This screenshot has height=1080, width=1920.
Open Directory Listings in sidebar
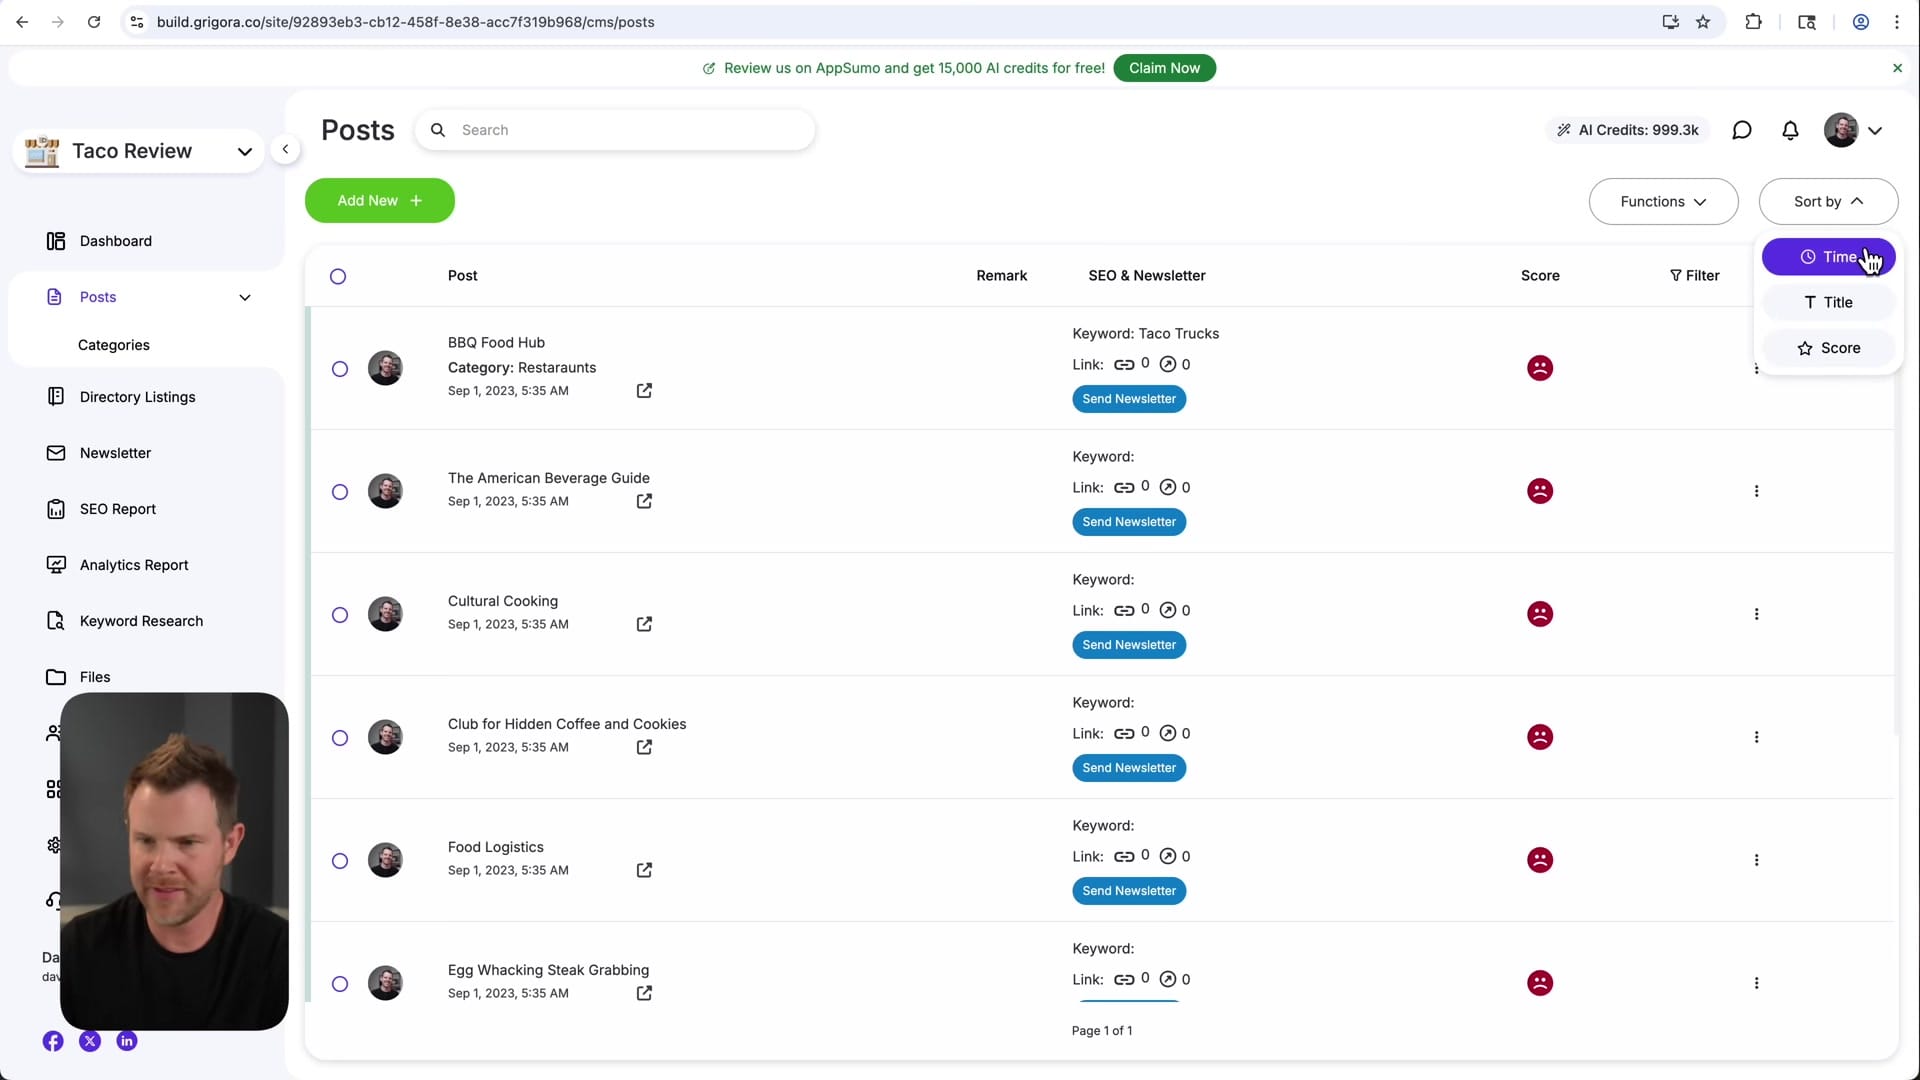pyautogui.click(x=137, y=397)
